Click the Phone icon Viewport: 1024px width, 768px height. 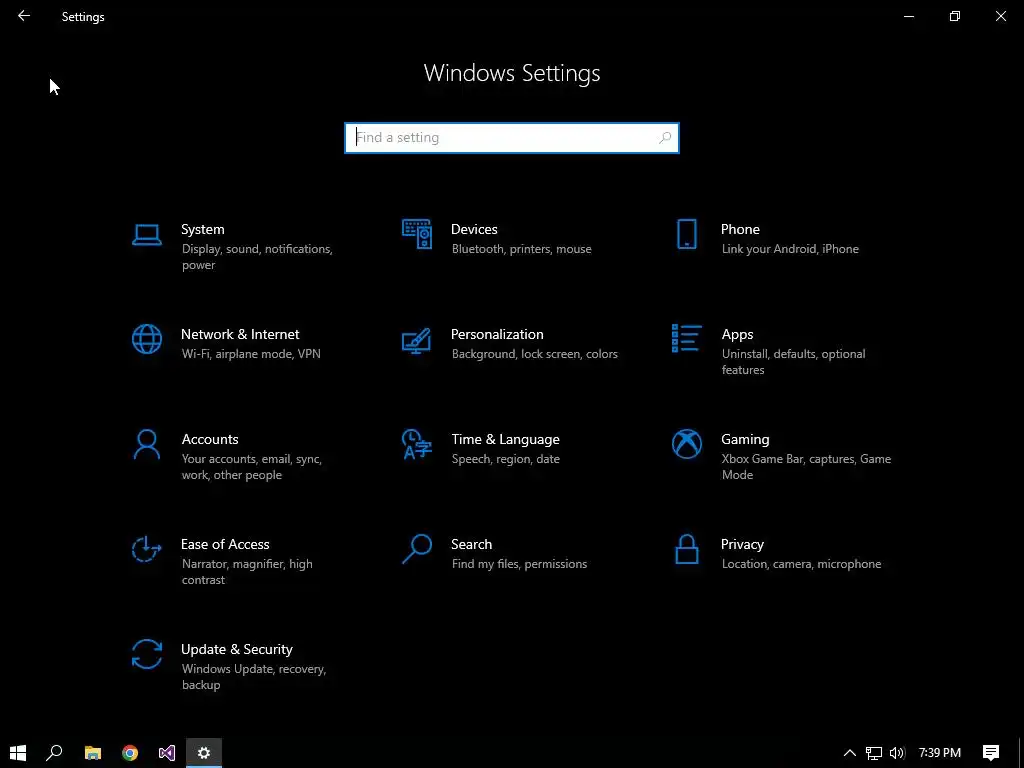686,234
